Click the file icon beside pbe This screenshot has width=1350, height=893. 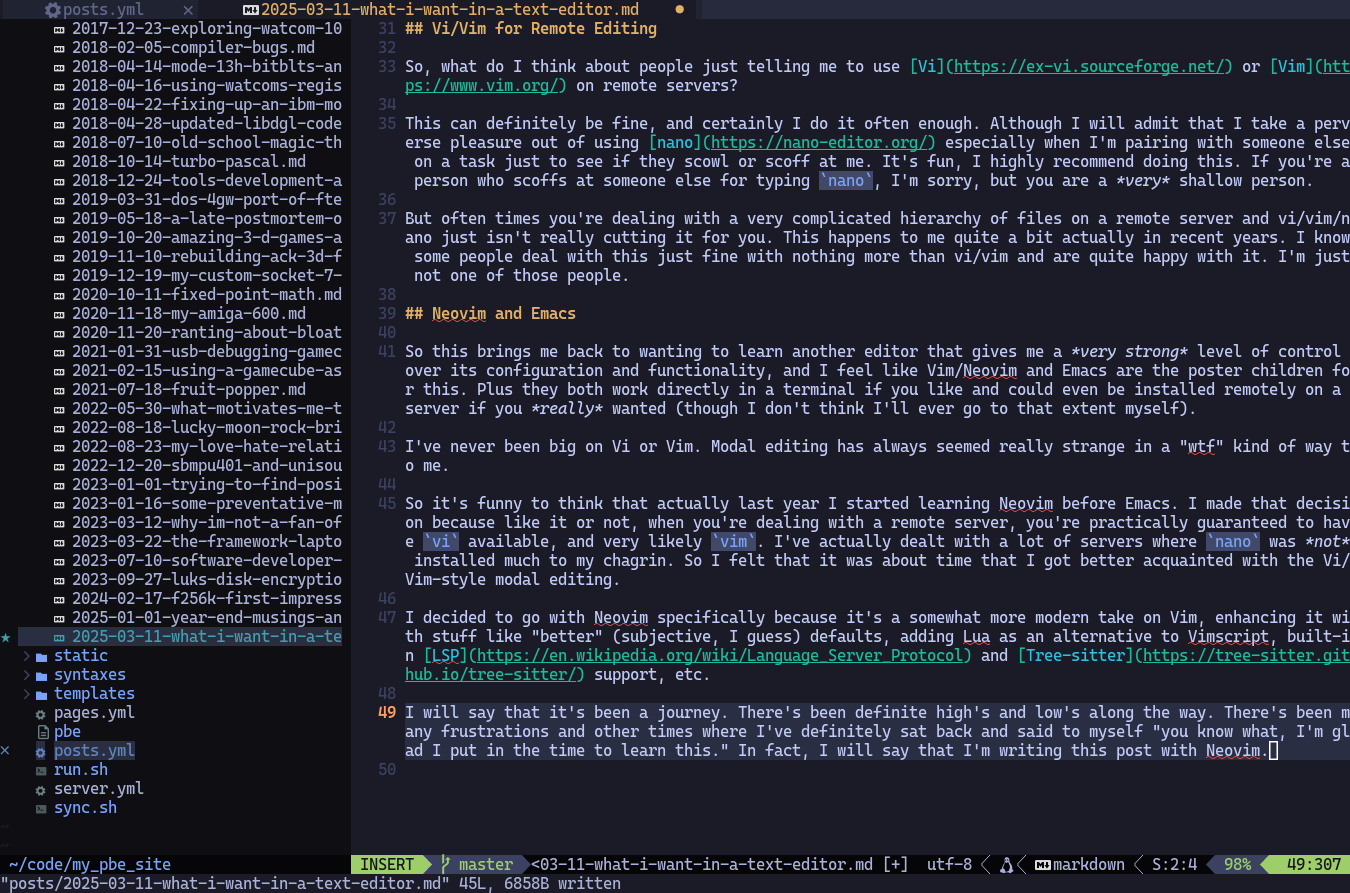(x=41, y=732)
